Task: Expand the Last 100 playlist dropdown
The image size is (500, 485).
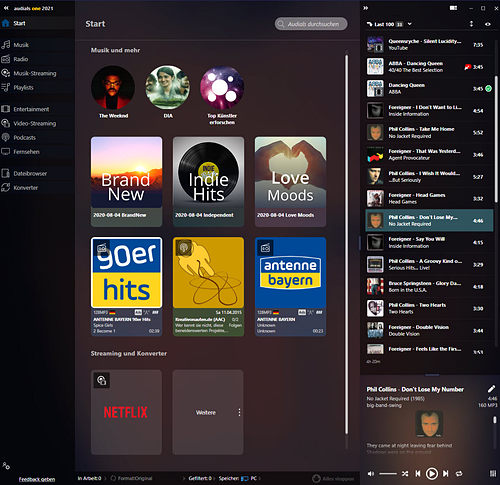Action: click(x=410, y=24)
